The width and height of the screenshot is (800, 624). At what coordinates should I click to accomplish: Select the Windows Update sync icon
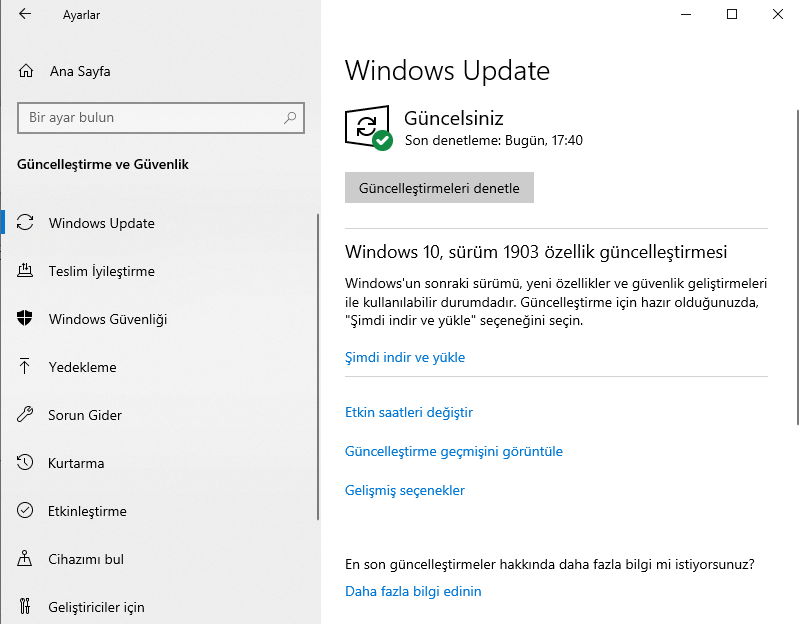25,222
